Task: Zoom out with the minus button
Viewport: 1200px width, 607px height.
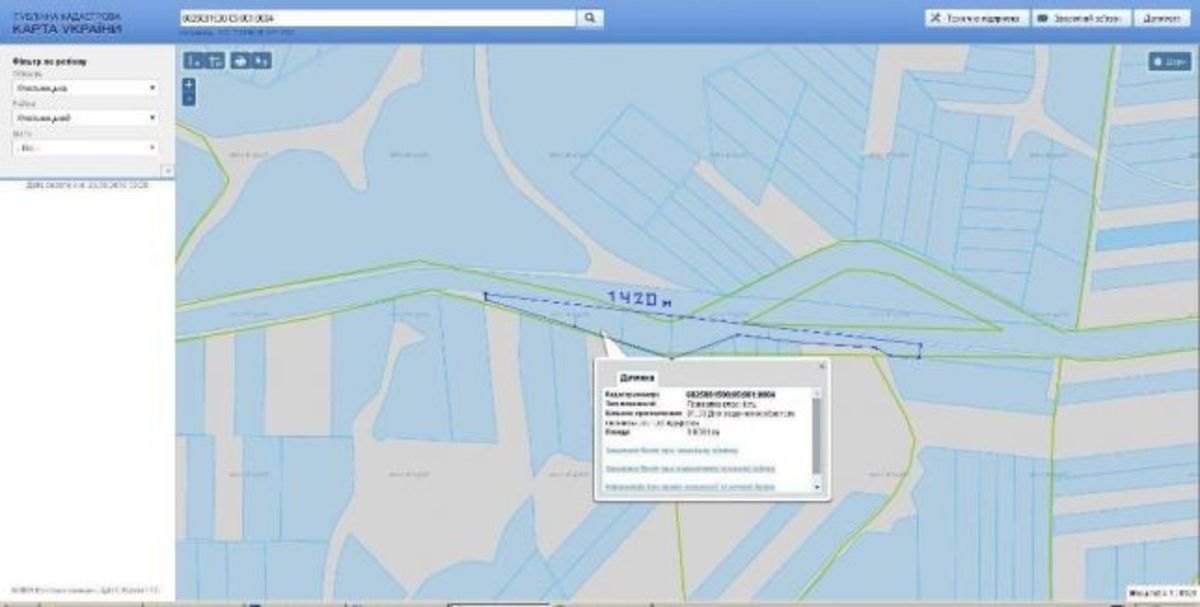Action: pos(189,99)
